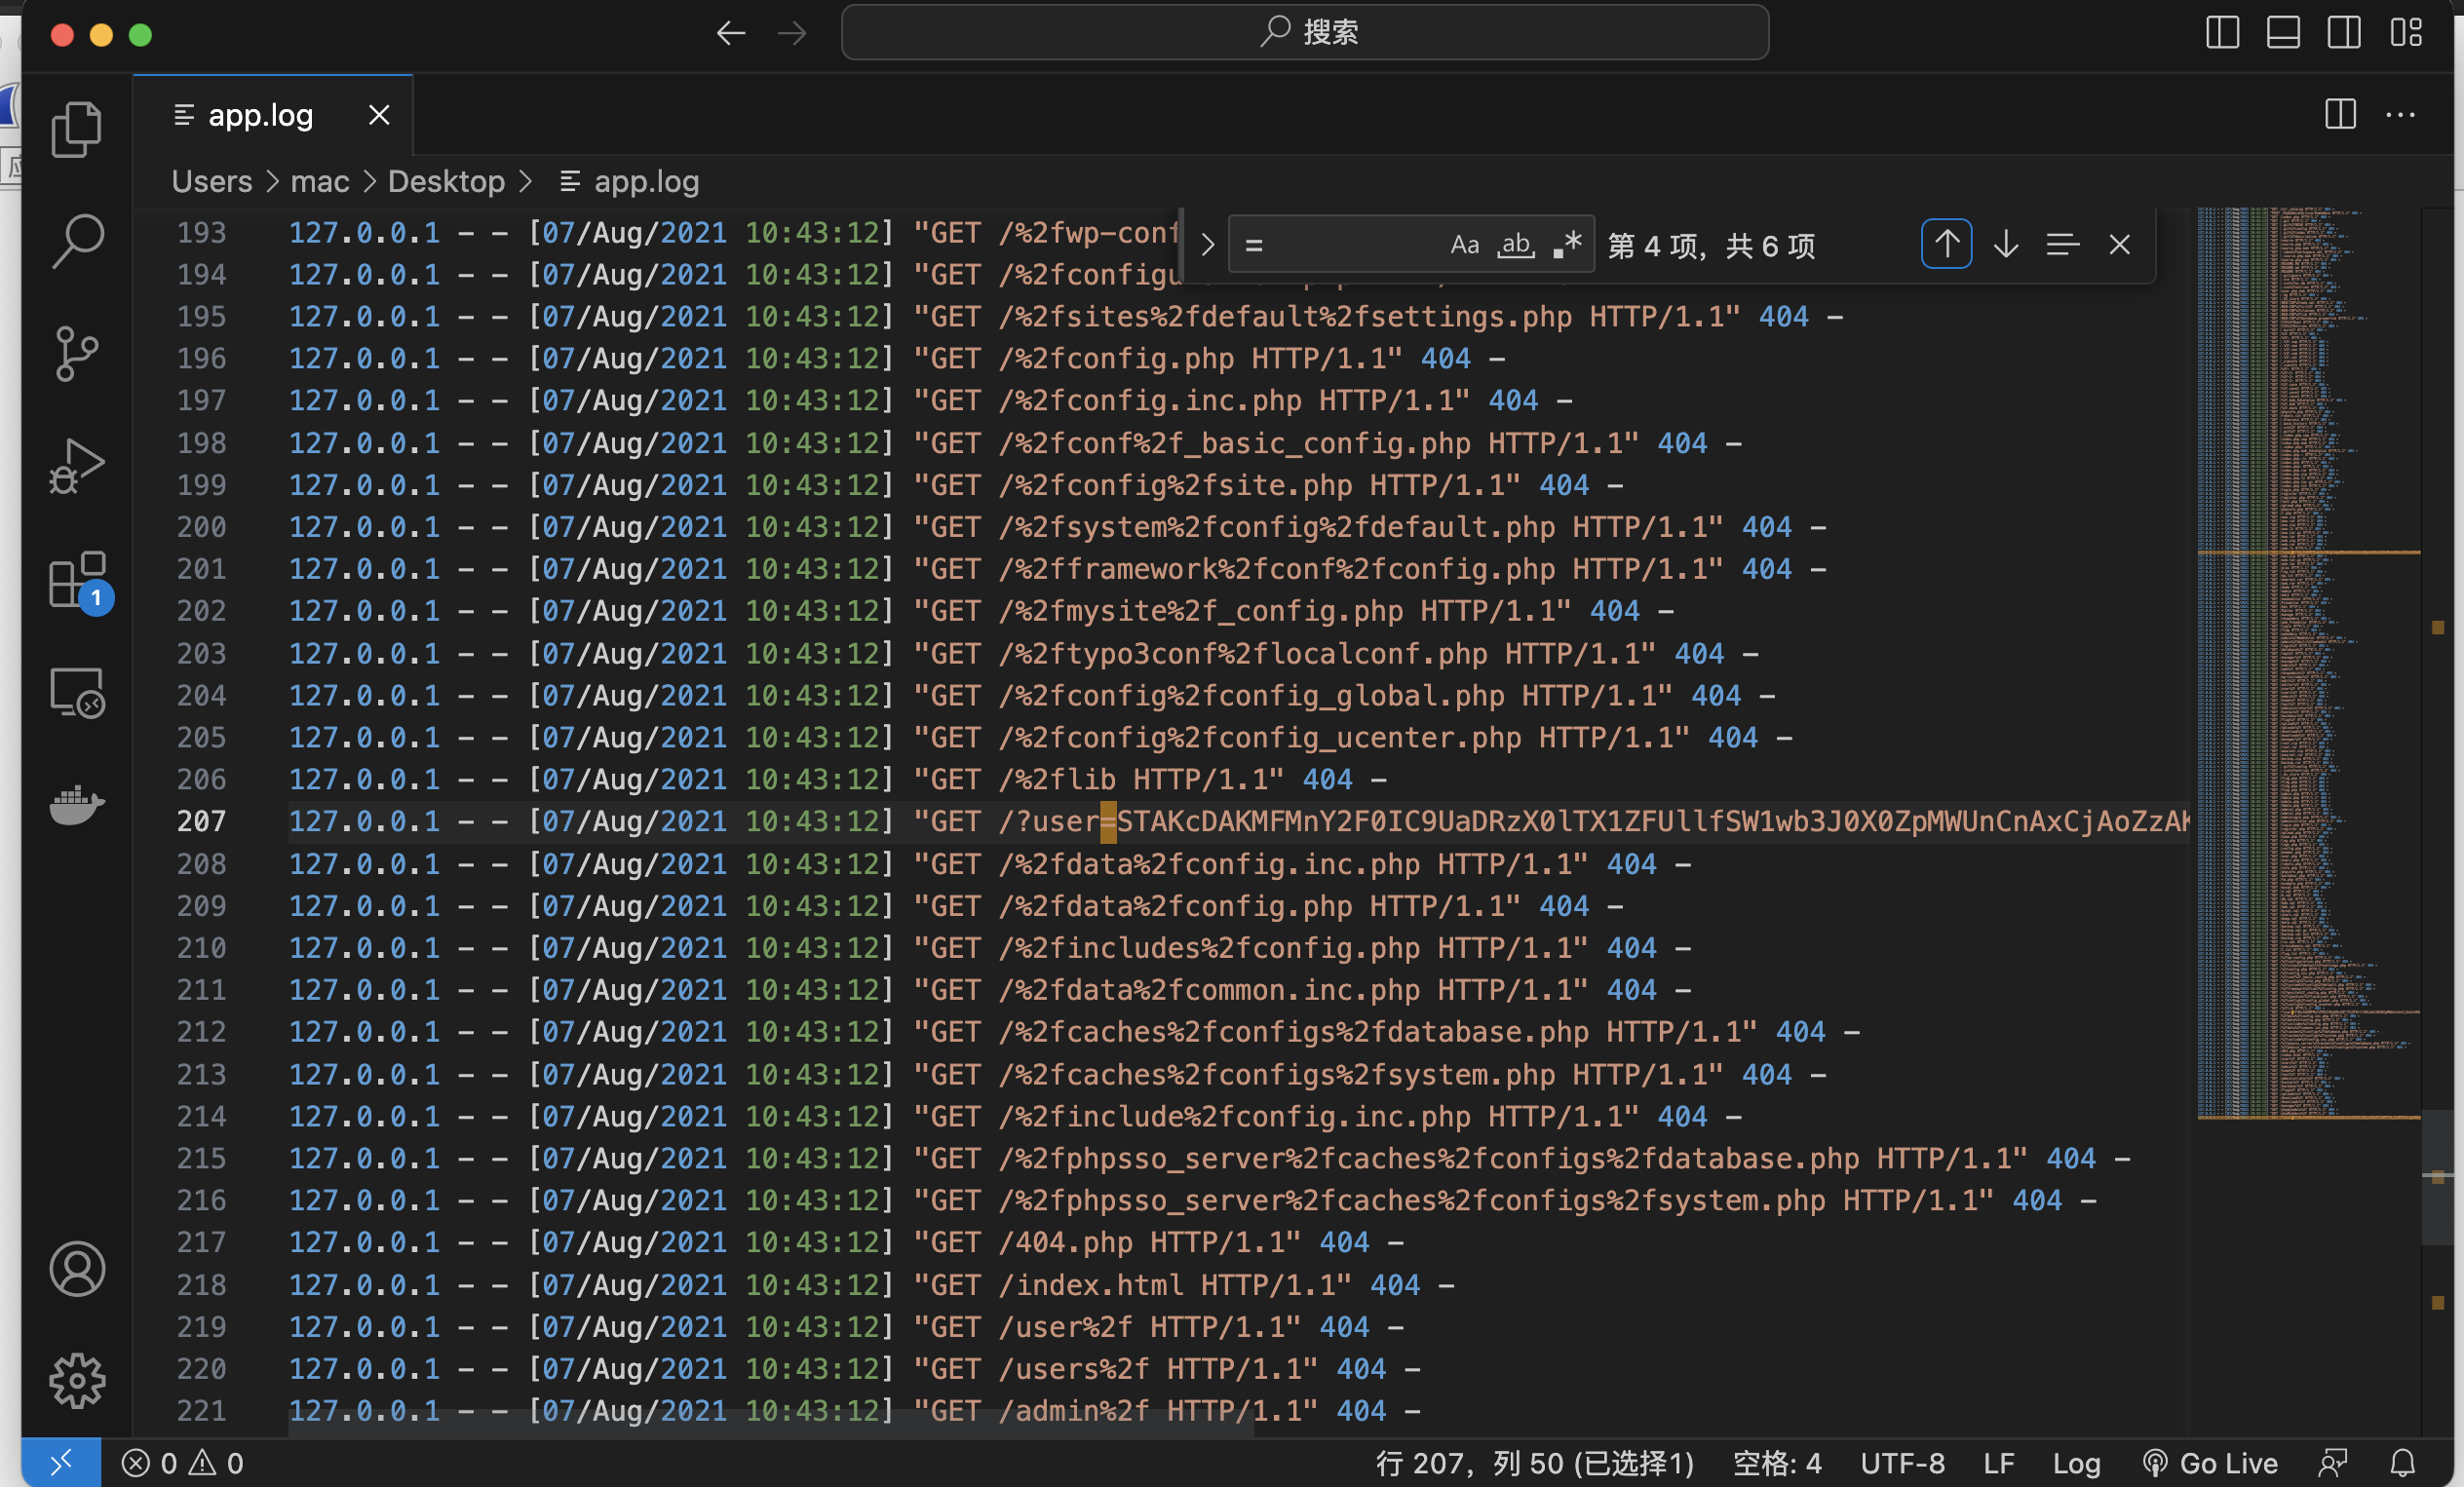Click the minimap code overview
Screen dimensions: 2464x1487
tap(2308, 662)
